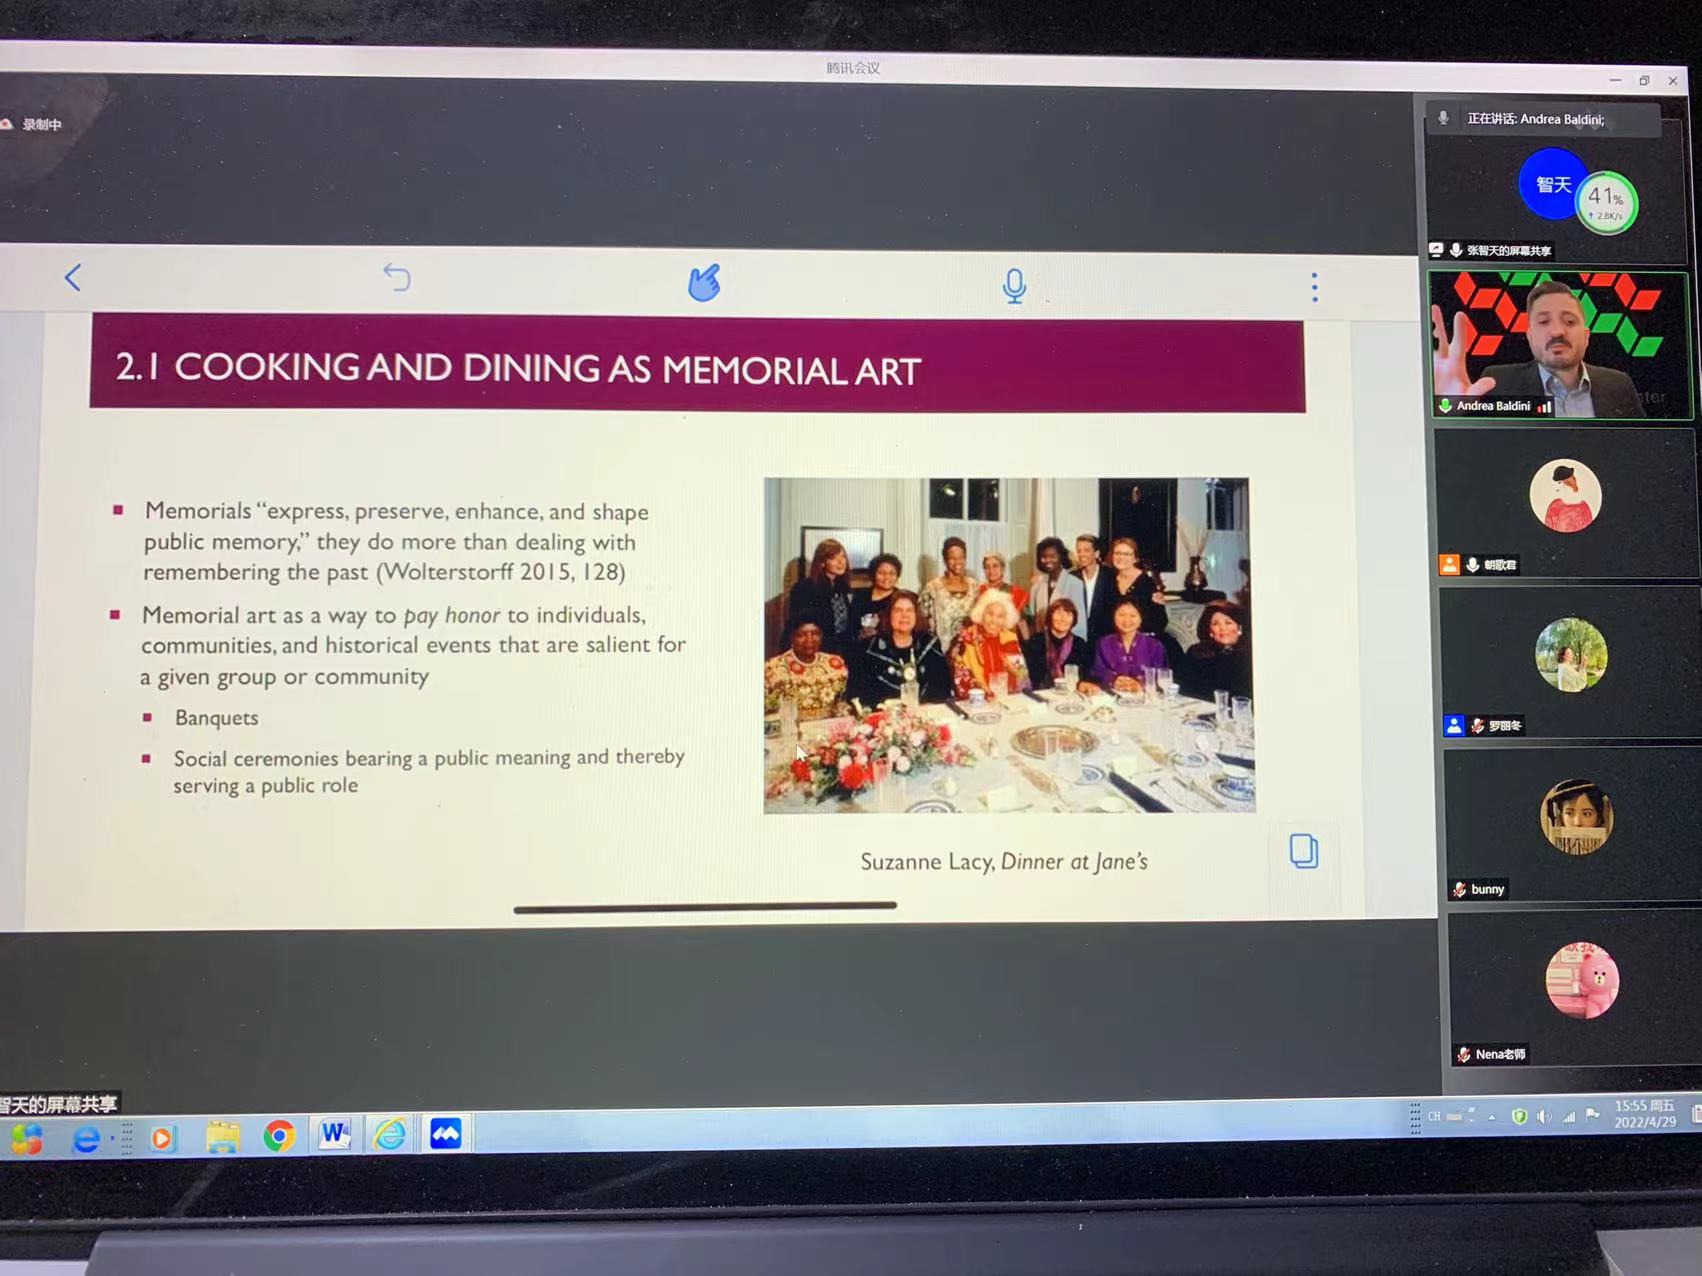Click the pages icon below the slide photo
Viewport: 1702px width, 1276px height.
(x=1303, y=851)
